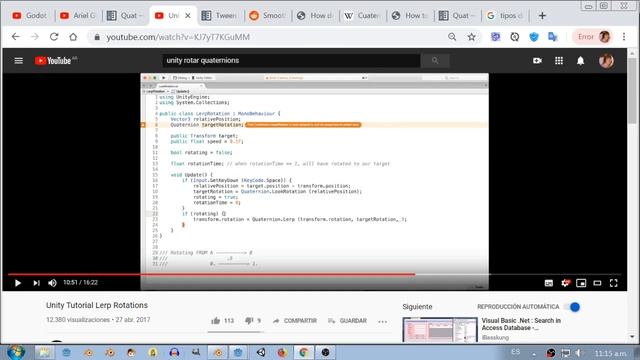
Task: Open the Visual Basic .Net video thumbnail
Action: point(440,330)
